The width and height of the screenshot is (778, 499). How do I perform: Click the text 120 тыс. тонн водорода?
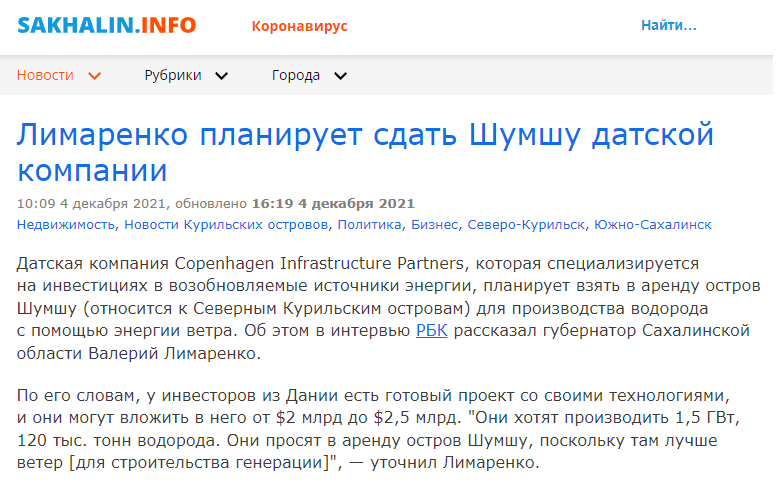[119, 440]
